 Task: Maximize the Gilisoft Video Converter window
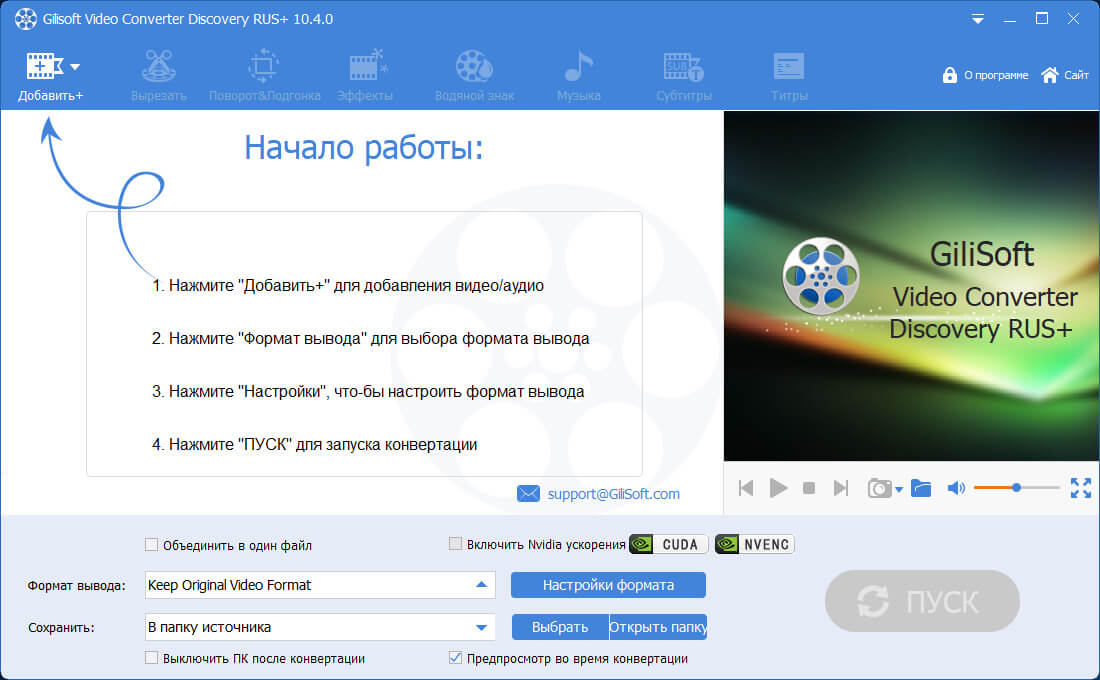tap(1042, 19)
